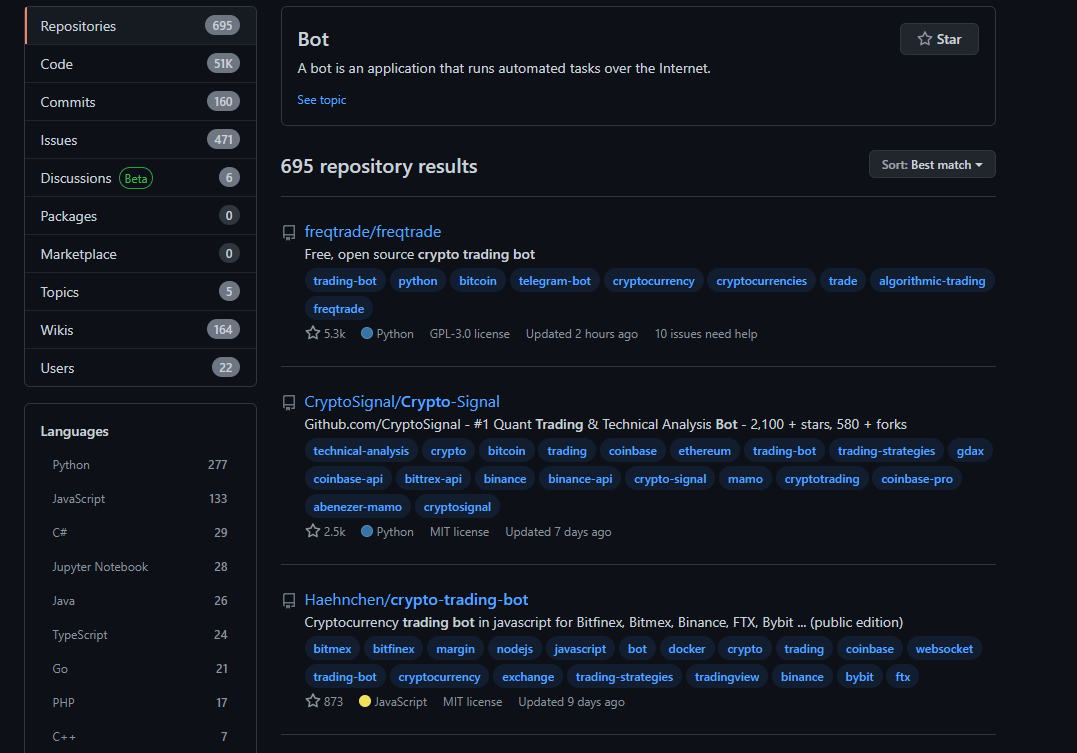Click the websocket topic tag
This screenshot has height=753, width=1077.
(944, 649)
